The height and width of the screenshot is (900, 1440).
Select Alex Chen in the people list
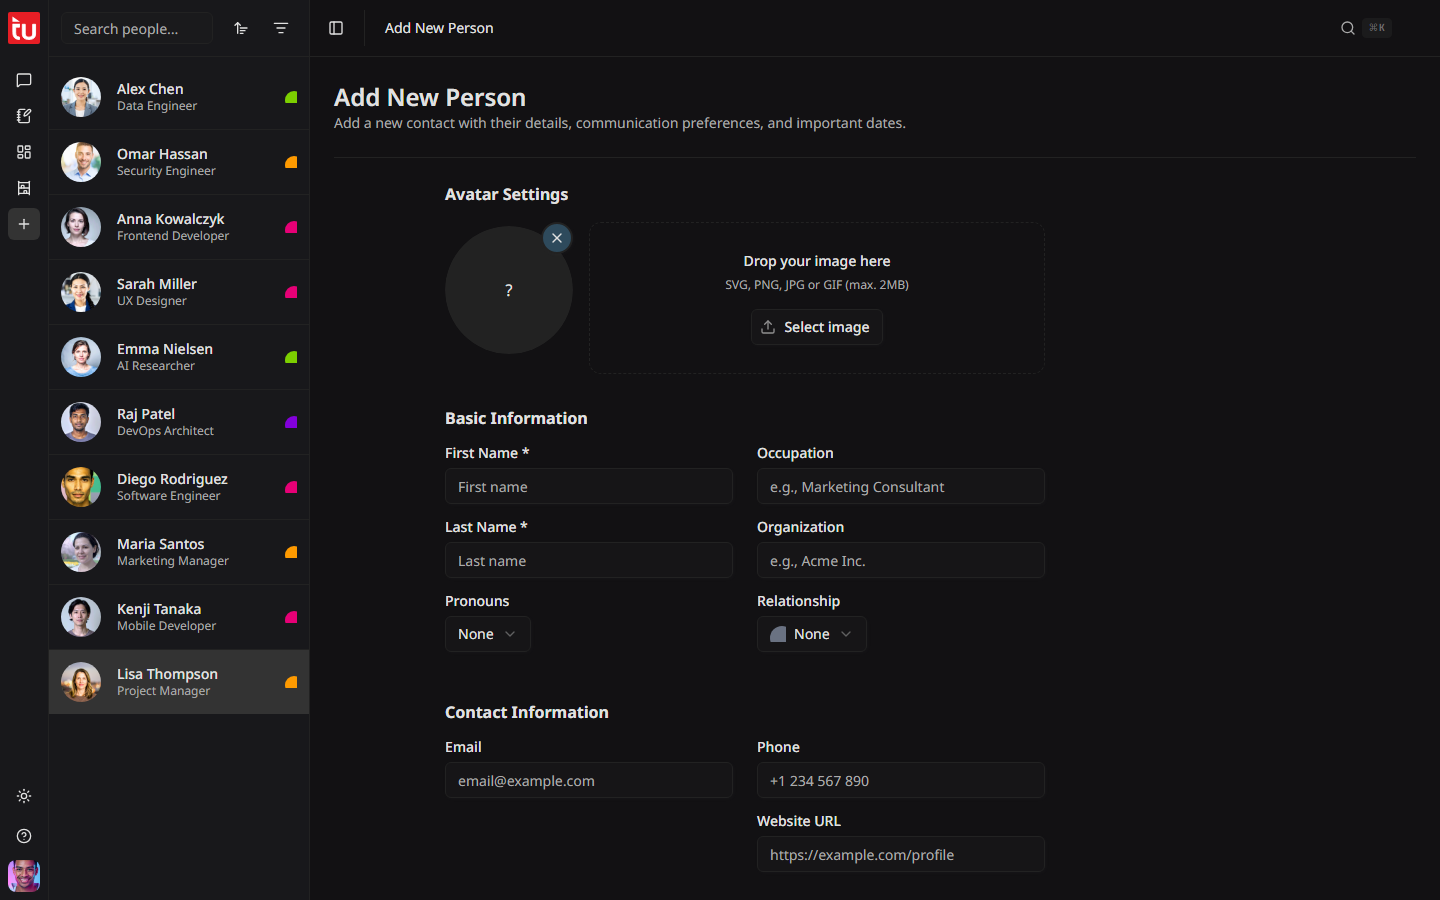click(x=179, y=97)
